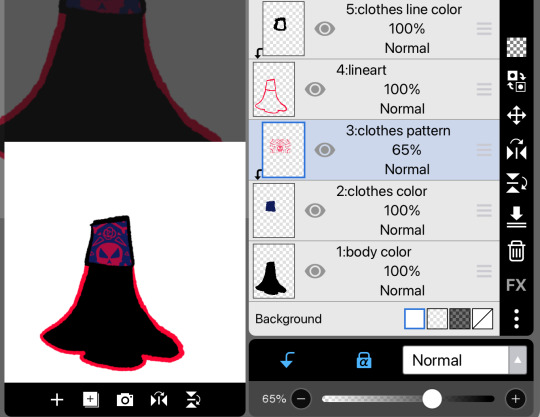Flip layer horizontally in right toolbar
The width and height of the screenshot is (540, 417).
[x=516, y=150]
